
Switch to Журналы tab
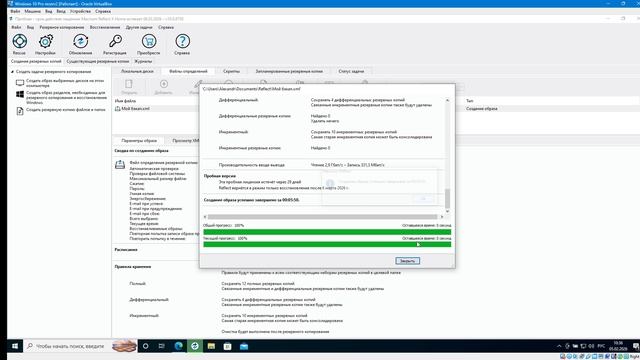coord(143,61)
